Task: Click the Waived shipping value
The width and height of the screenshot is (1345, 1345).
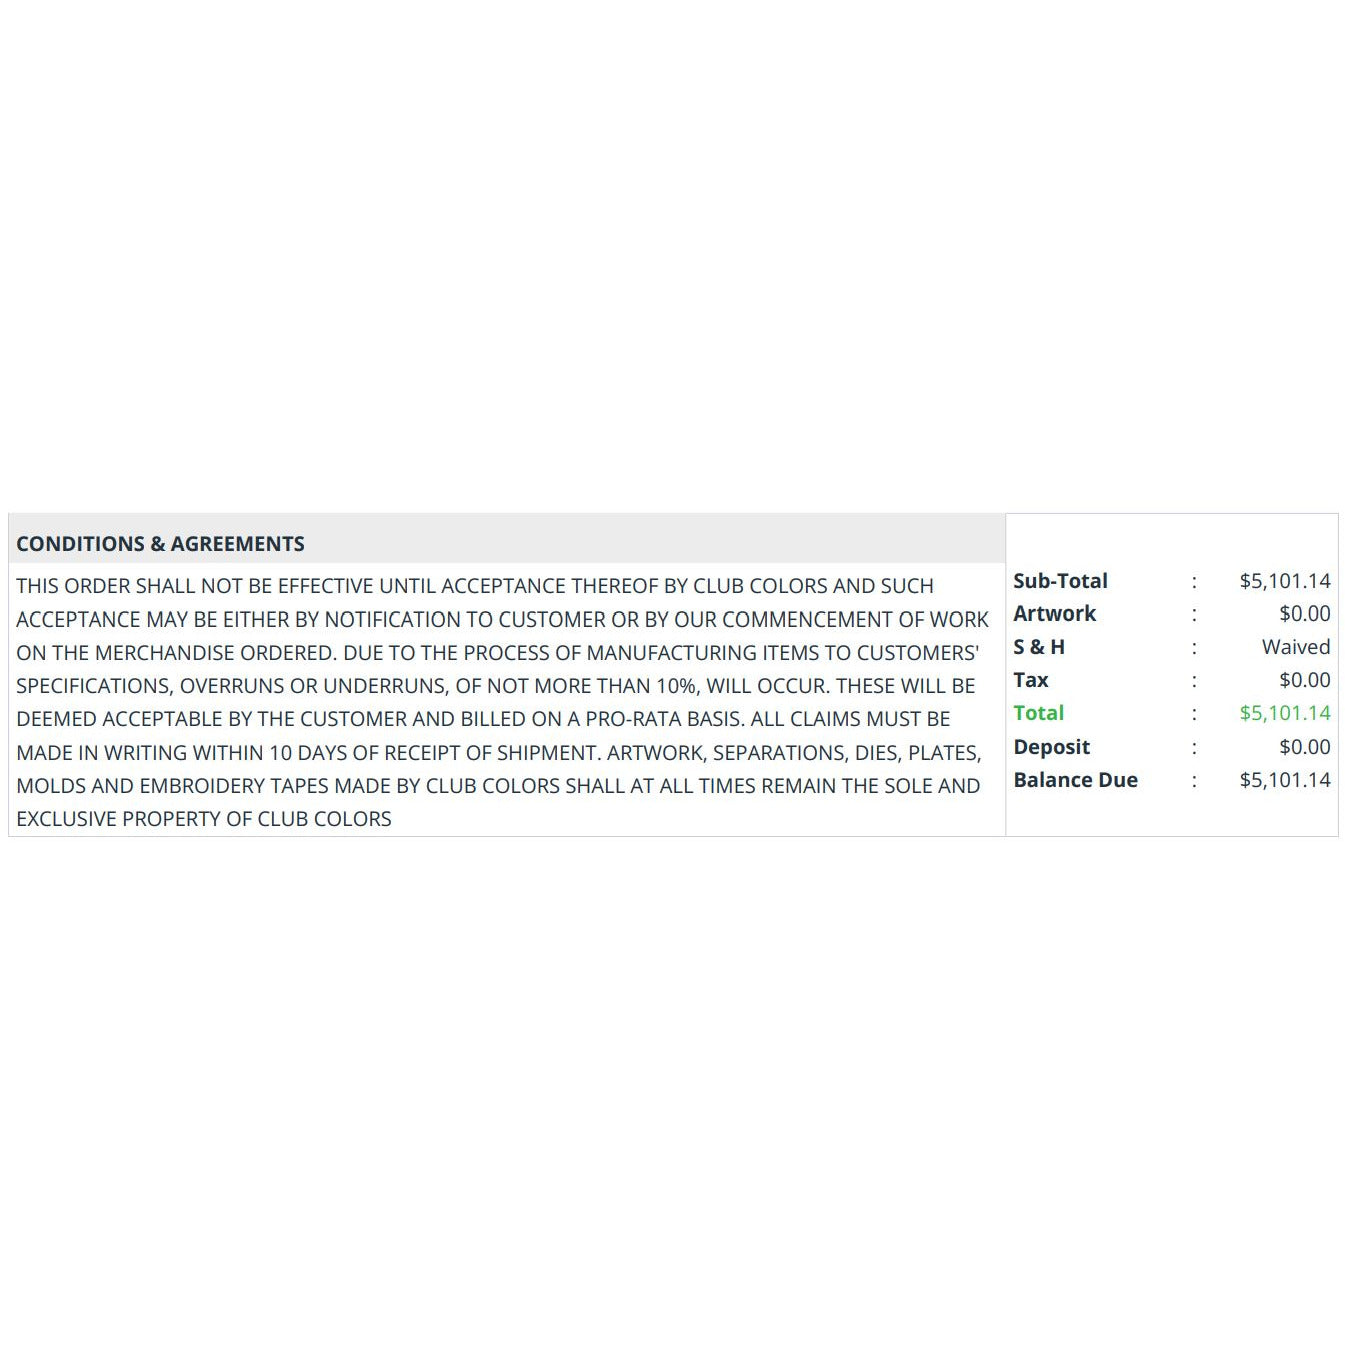Action: [x=1296, y=647]
